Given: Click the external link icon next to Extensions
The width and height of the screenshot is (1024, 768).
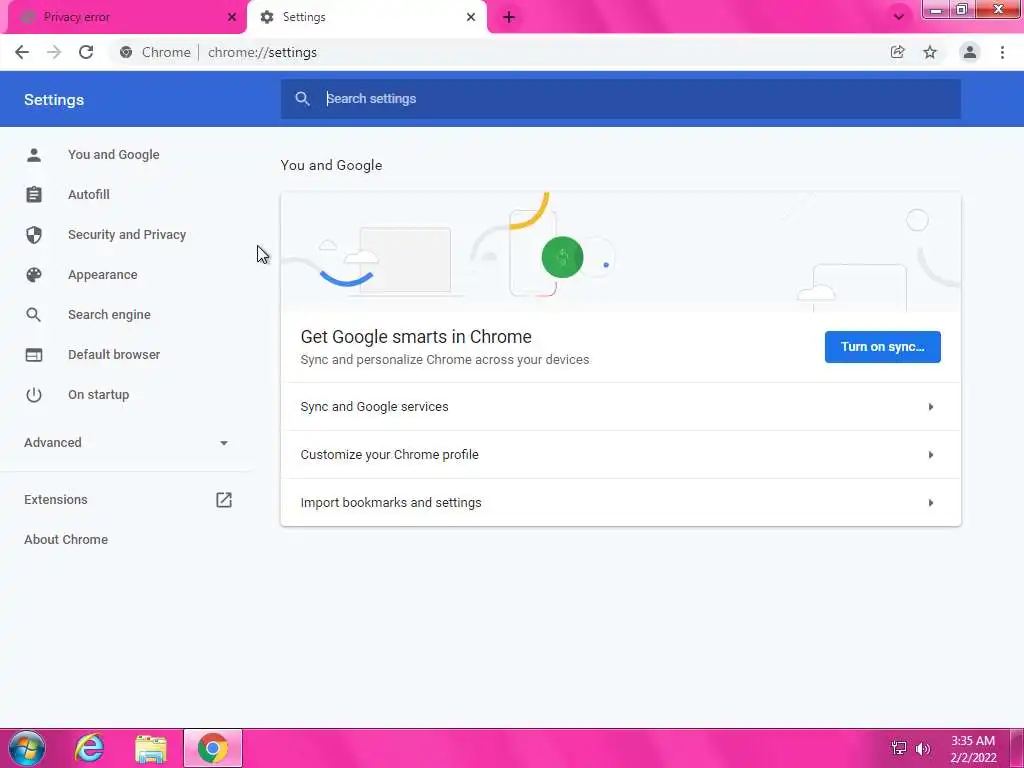Looking at the screenshot, I should pos(224,500).
